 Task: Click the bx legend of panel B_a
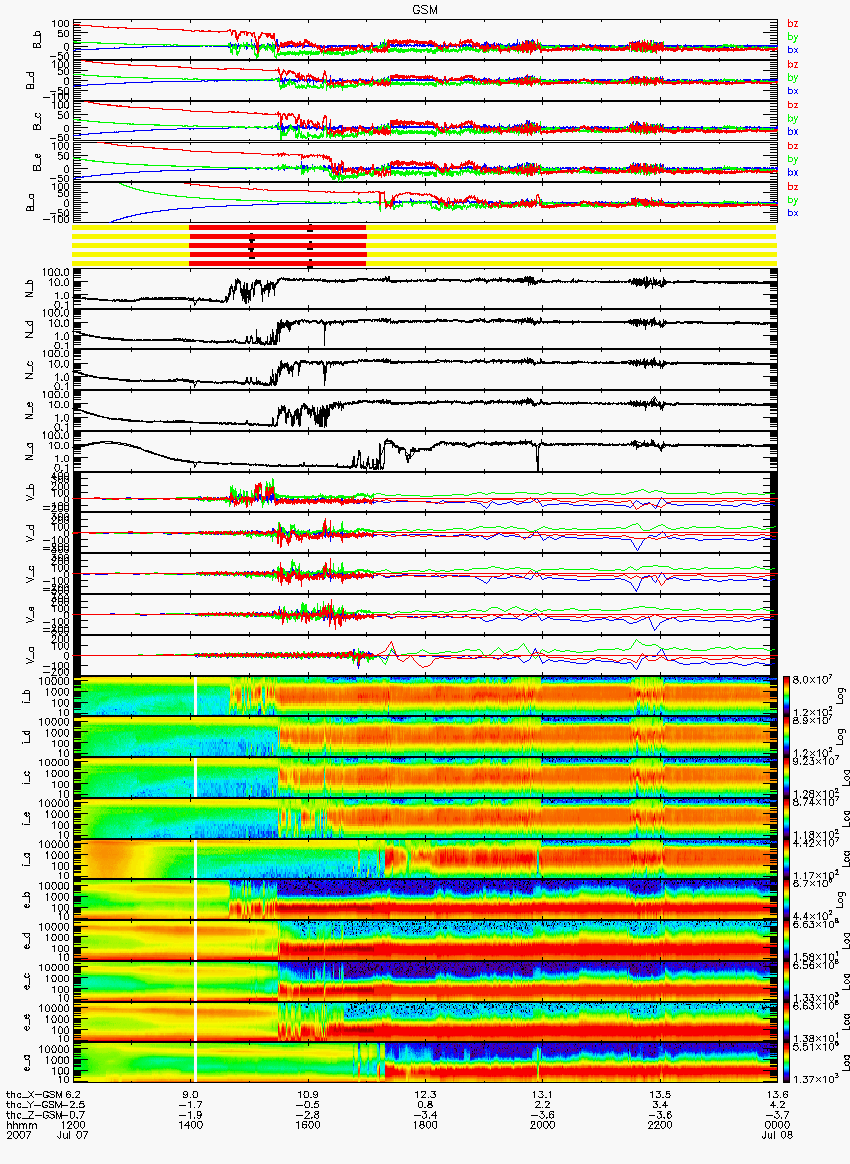point(793,213)
